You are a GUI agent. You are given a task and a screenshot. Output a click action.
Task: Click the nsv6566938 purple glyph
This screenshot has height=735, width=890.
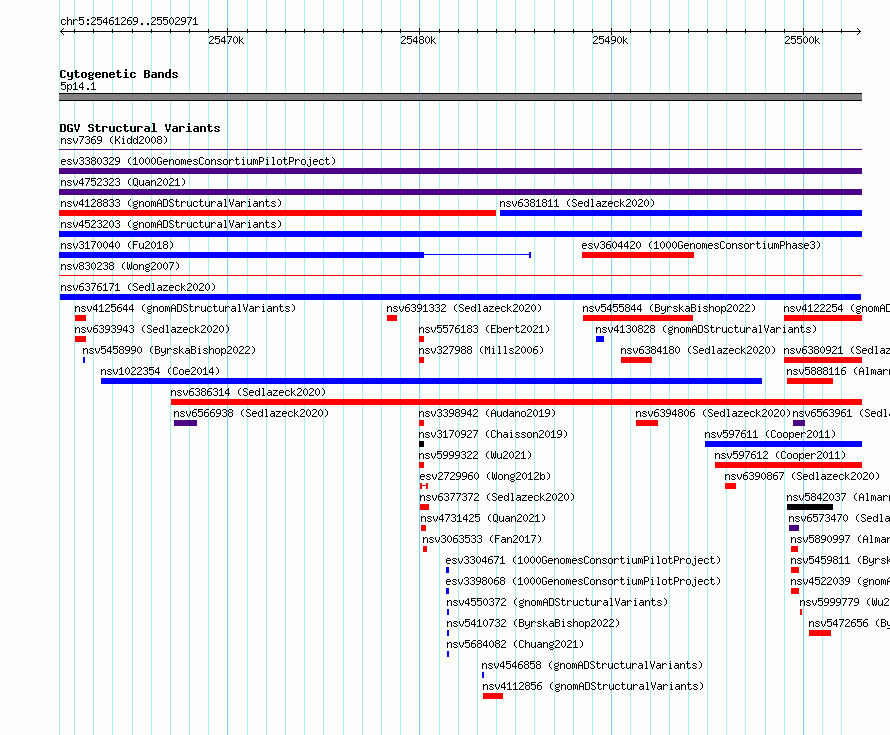pyautogui.click(x=186, y=423)
